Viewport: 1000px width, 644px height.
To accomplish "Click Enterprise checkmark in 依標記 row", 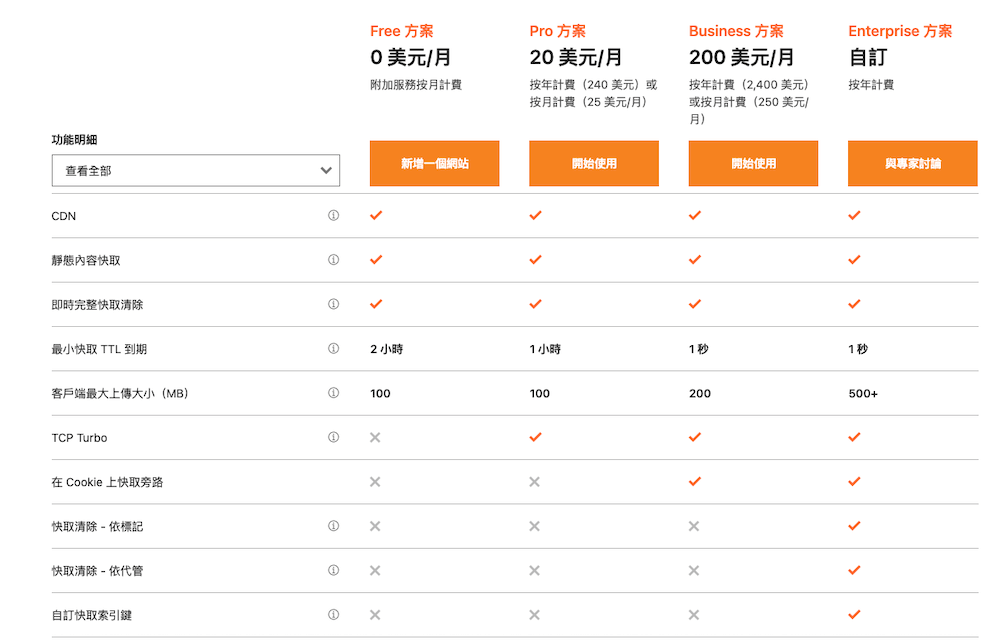I will coord(855,526).
